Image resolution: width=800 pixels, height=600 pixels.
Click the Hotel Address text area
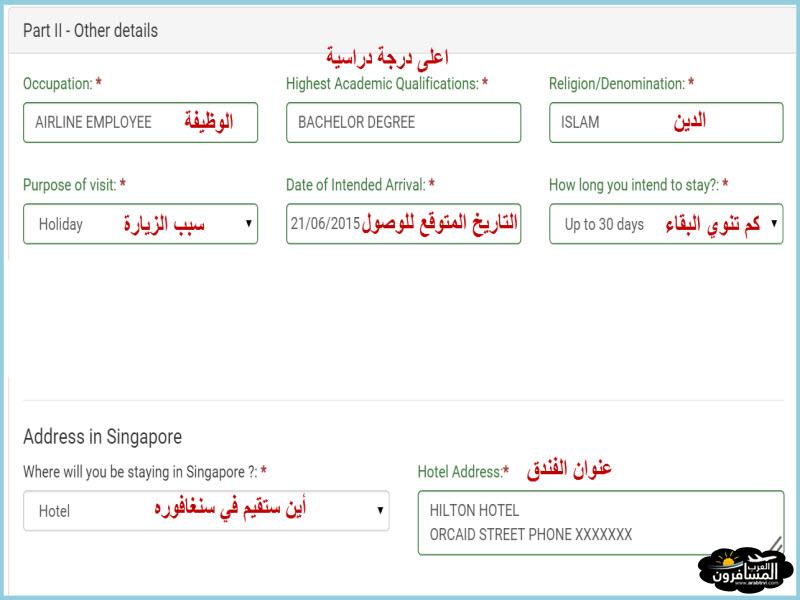click(x=601, y=523)
